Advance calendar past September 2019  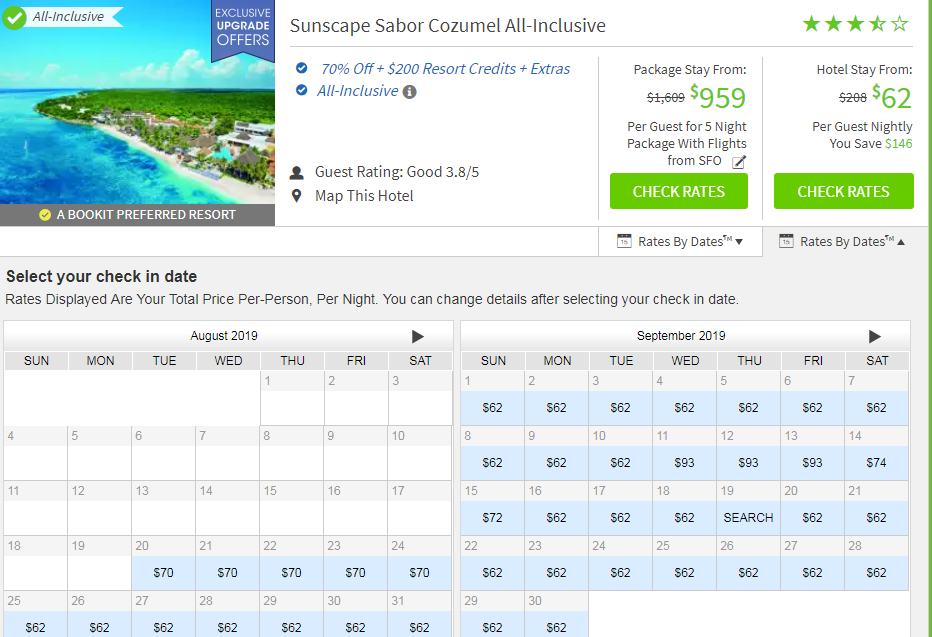point(875,336)
